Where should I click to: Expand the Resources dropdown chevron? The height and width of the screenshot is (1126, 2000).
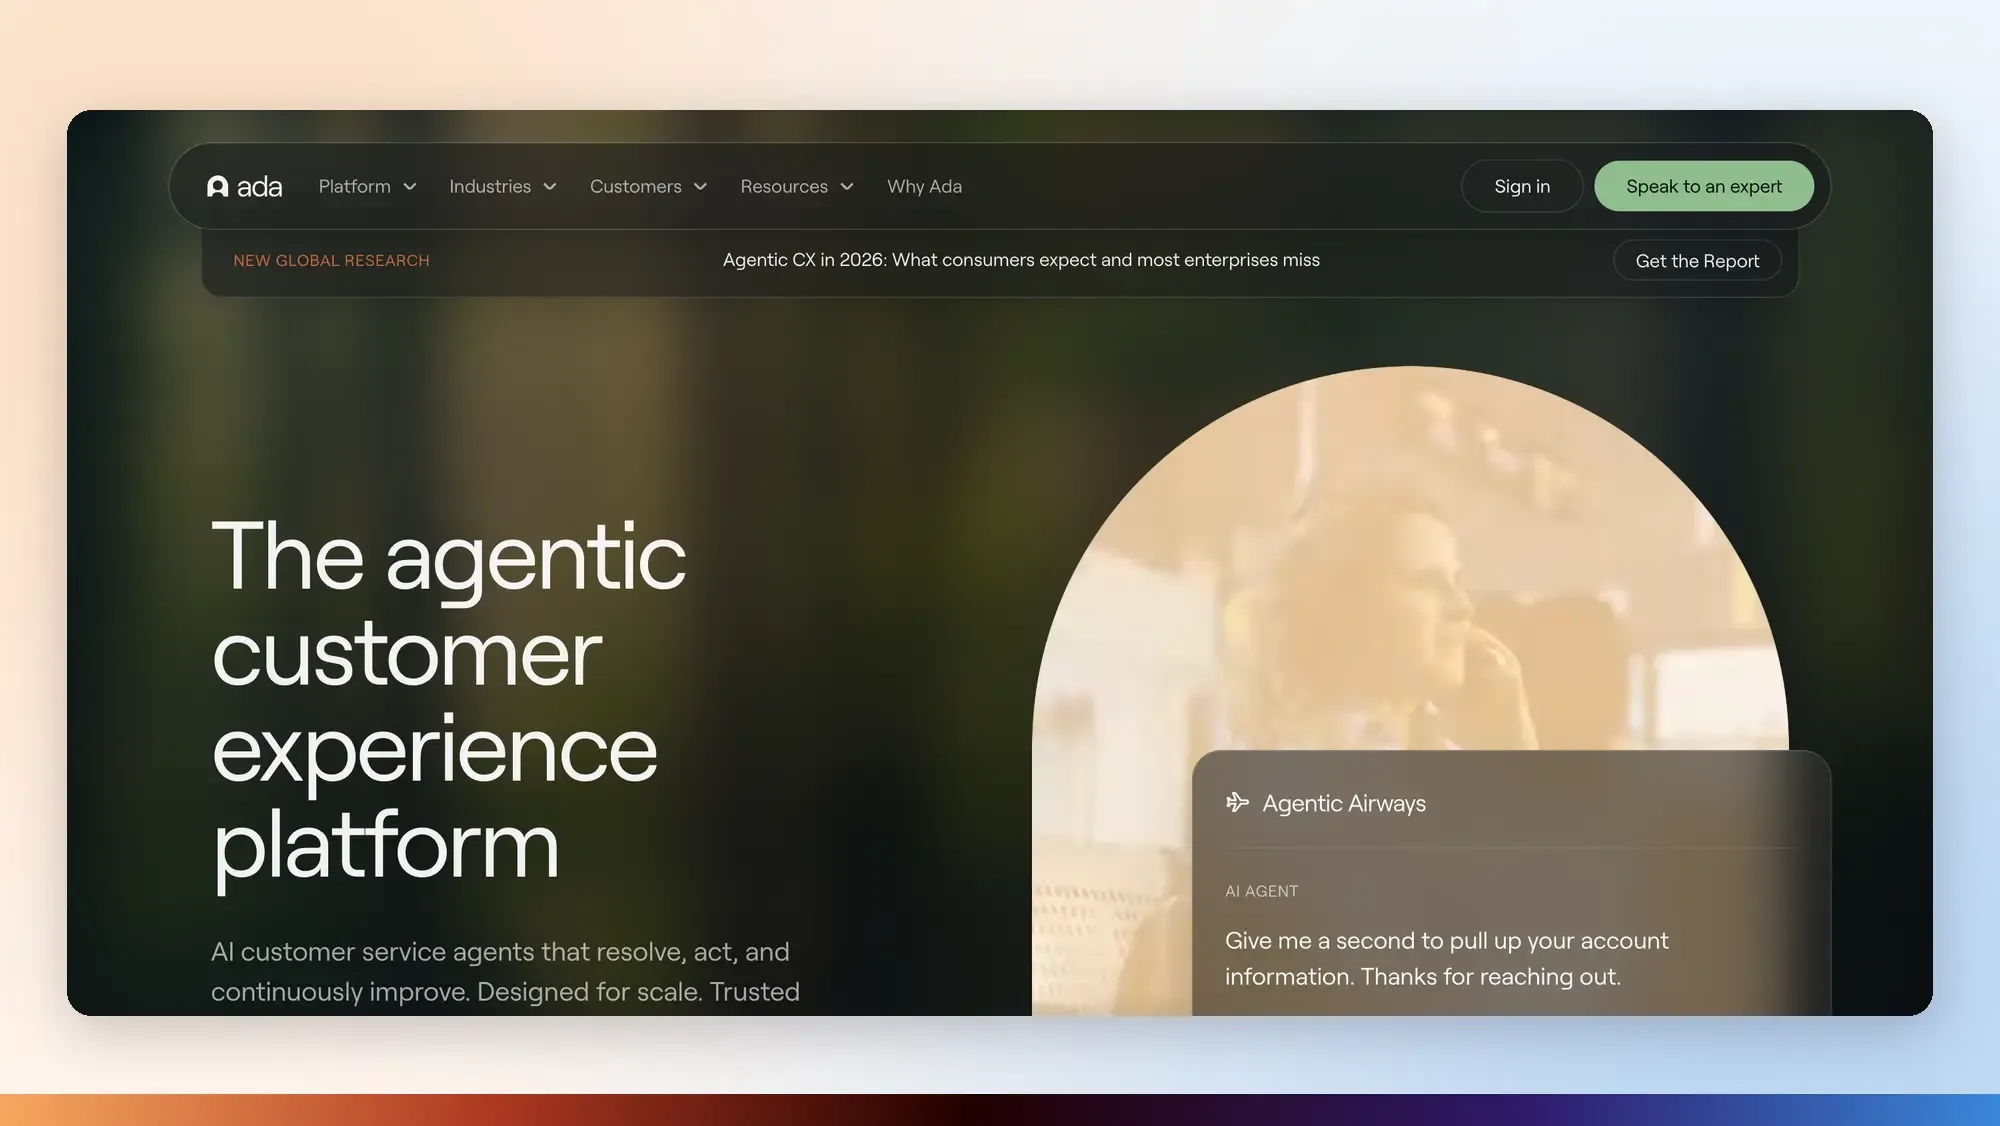pos(847,187)
